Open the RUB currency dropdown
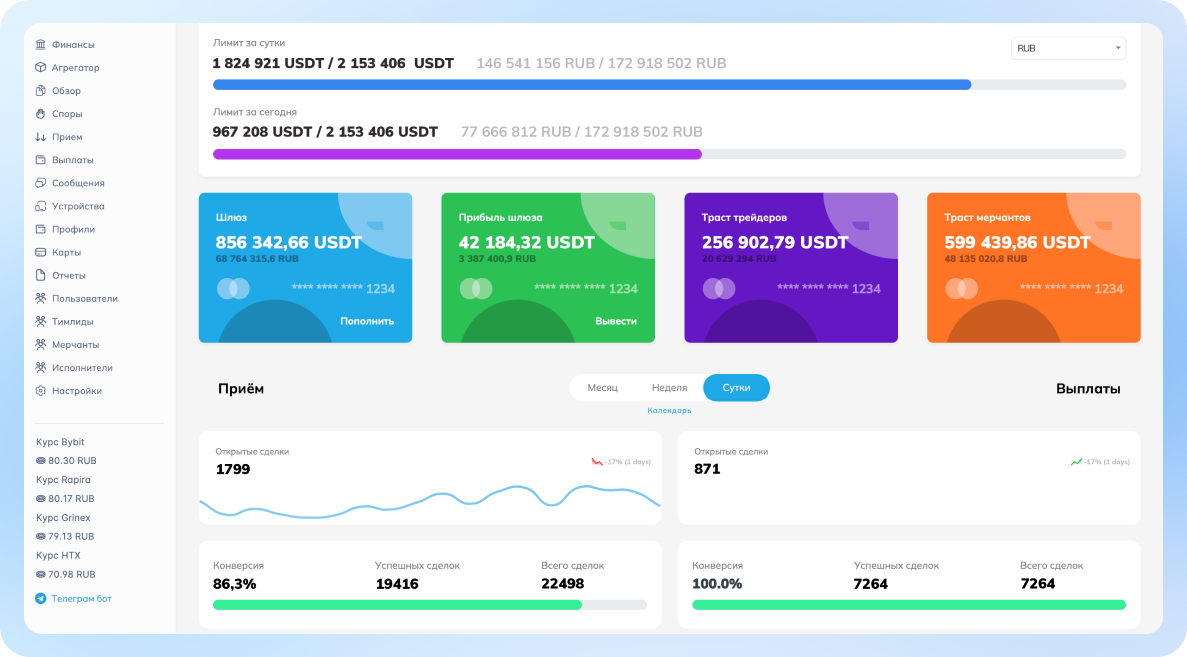The width and height of the screenshot is (1187, 657). pos(1068,48)
